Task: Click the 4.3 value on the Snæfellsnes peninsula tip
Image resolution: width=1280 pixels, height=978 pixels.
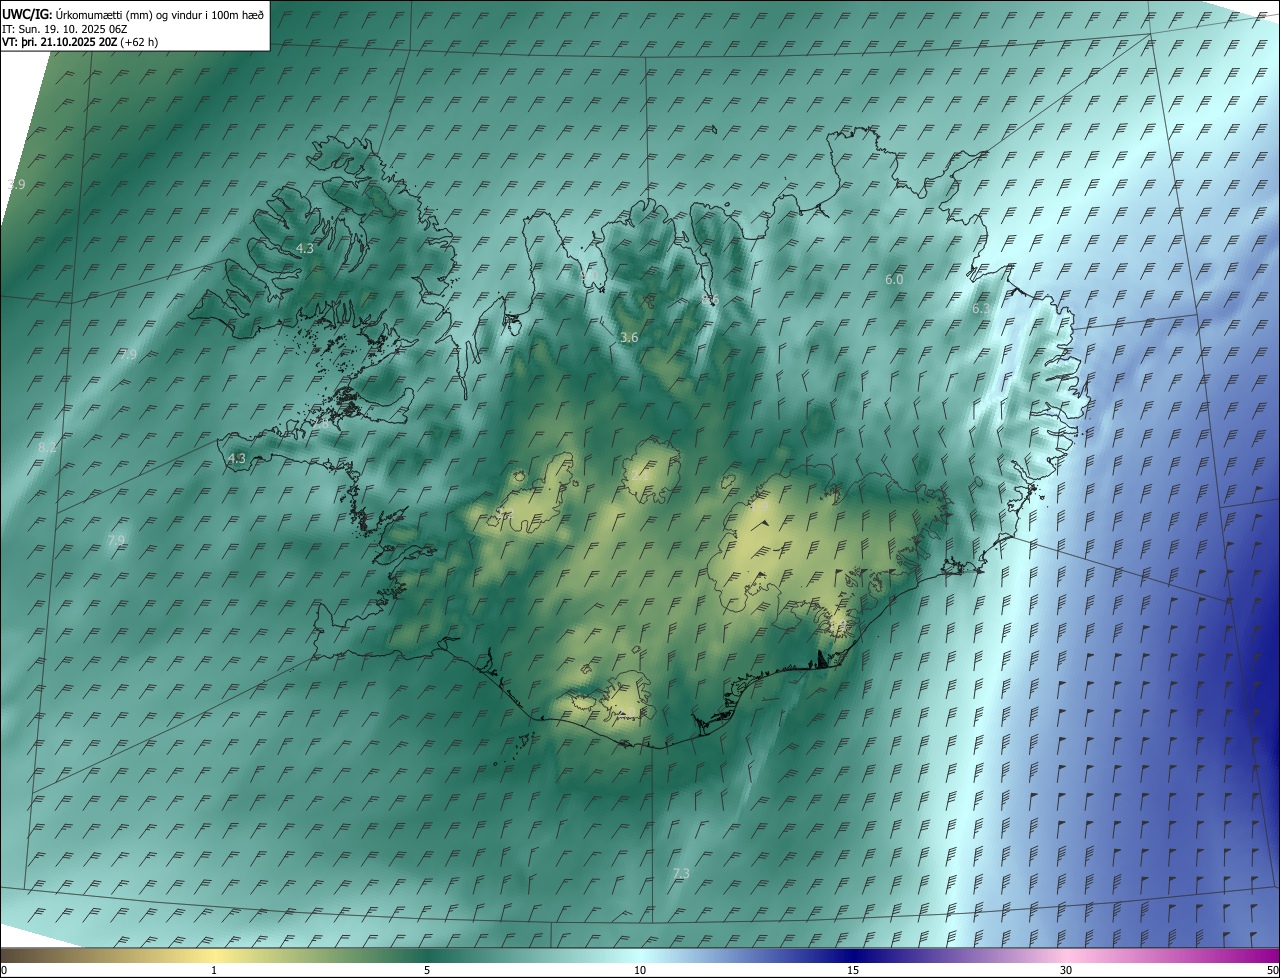Action: click(236, 458)
